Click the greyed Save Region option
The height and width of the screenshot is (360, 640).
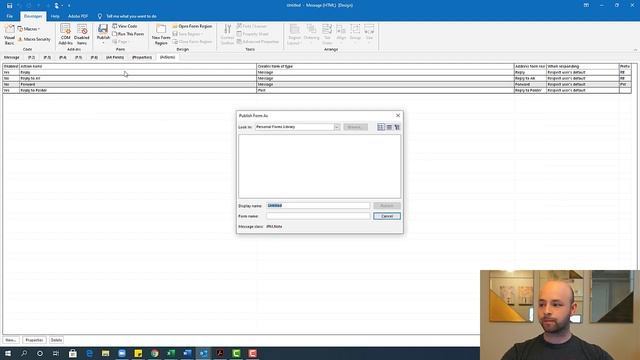click(x=187, y=34)
